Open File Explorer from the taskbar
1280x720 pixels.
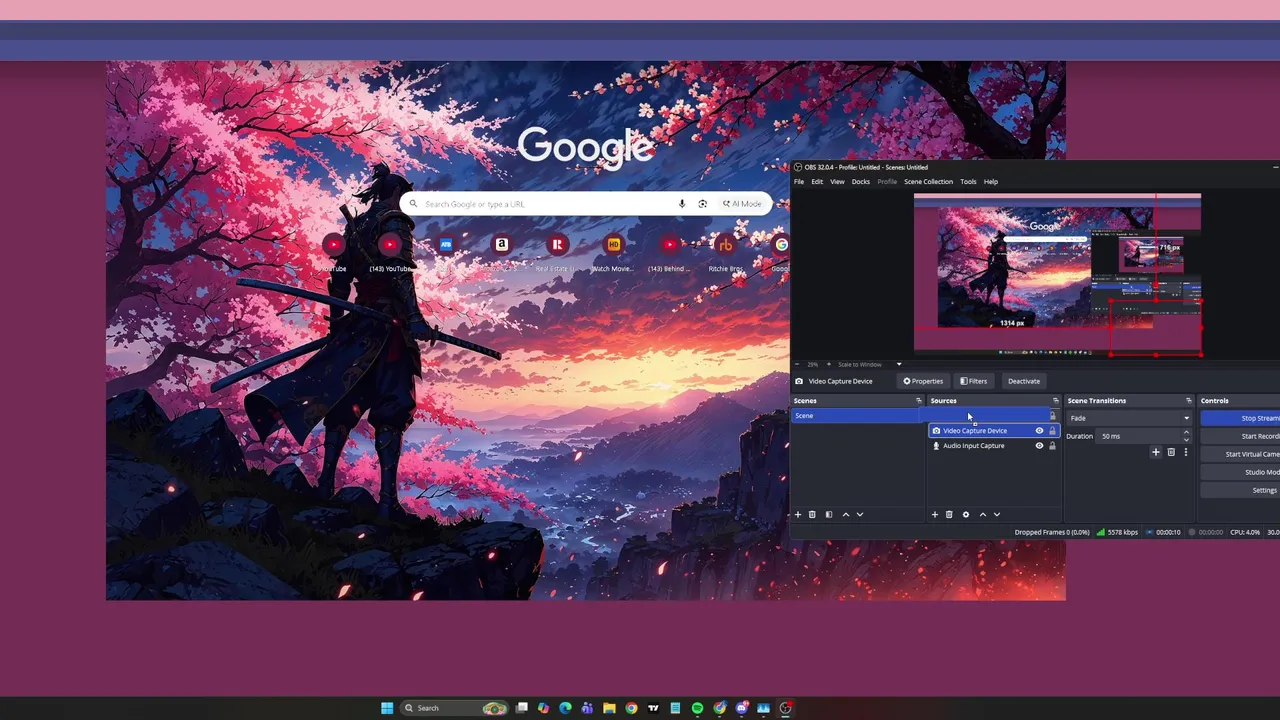pos(609,708)
